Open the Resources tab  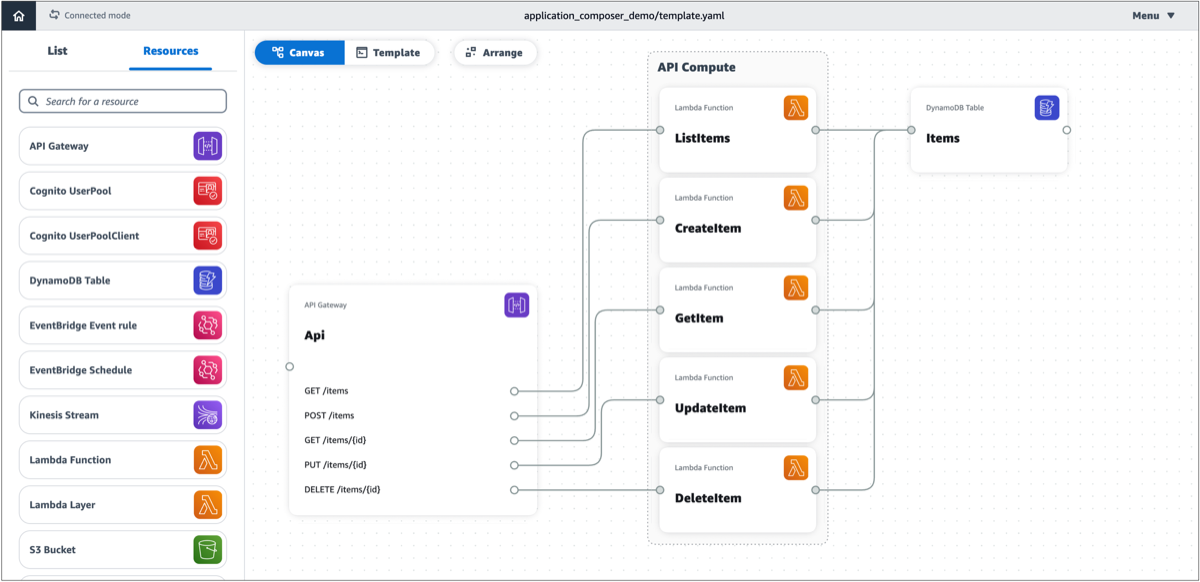170,50
